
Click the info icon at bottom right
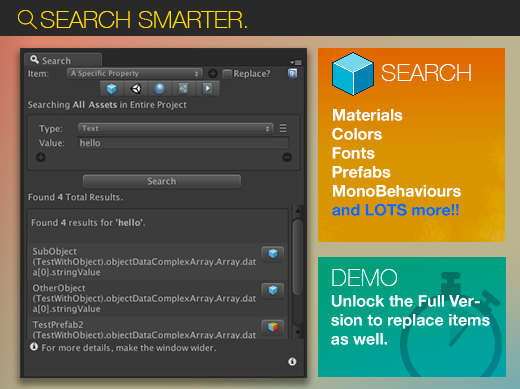(x=292, y=362)
